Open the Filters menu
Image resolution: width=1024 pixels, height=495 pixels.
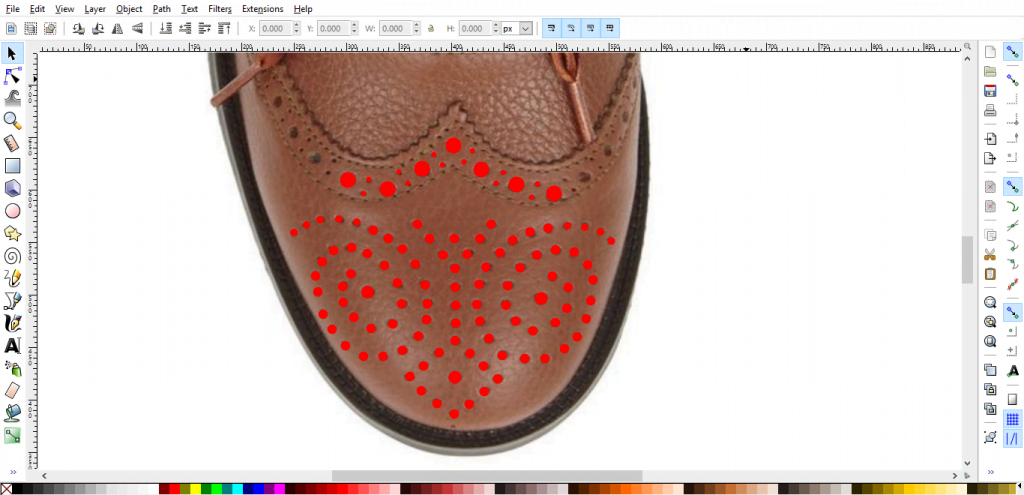coord(220,9)
